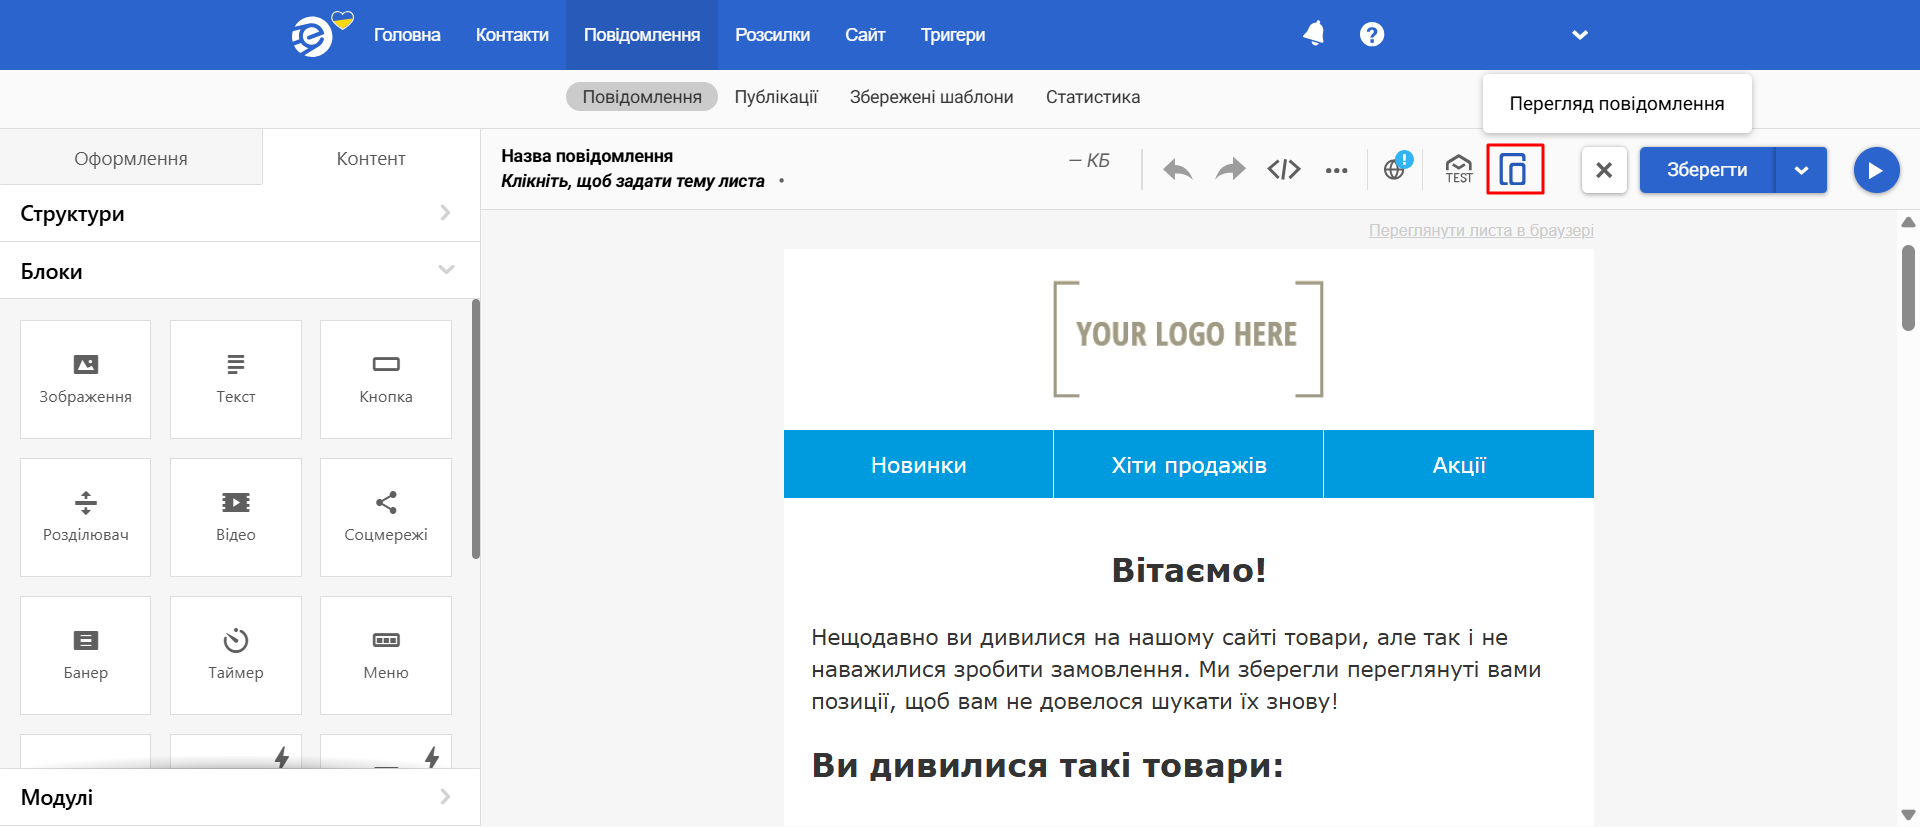Click YOUR LOGO HERE image in email

(1188, 339)
